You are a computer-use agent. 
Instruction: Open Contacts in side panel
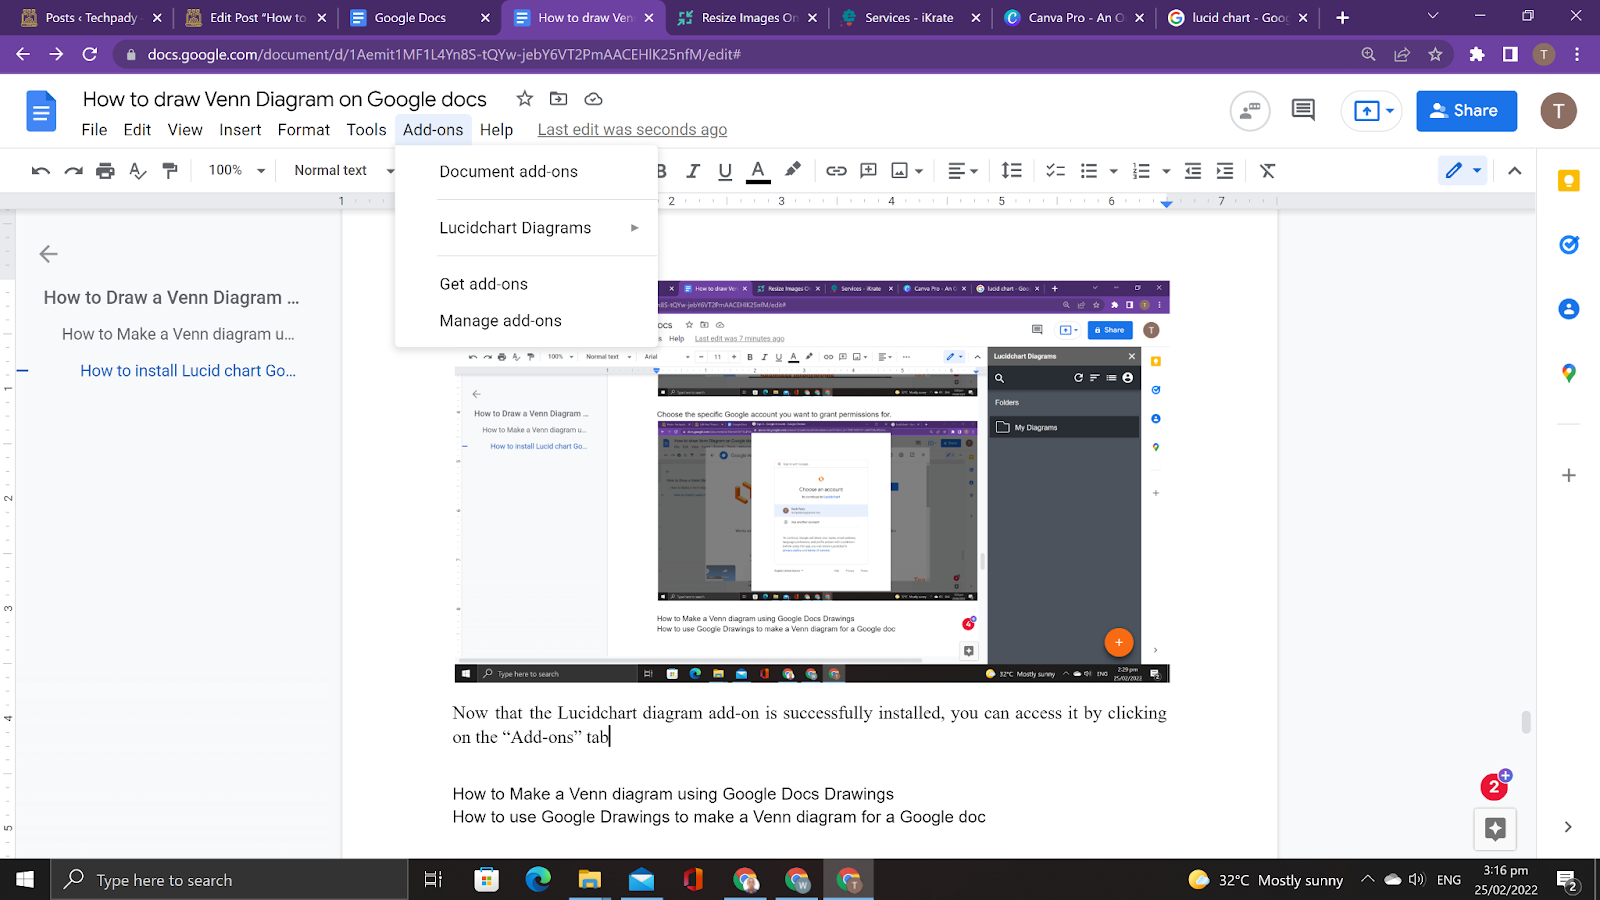pyautogui.click(x=1568, y=309)
